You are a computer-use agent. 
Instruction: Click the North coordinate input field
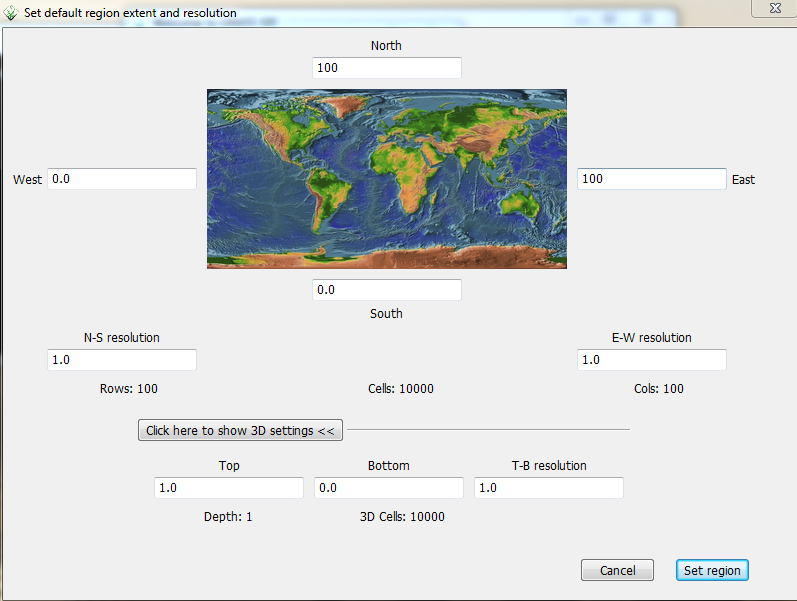tap(386, 68)
